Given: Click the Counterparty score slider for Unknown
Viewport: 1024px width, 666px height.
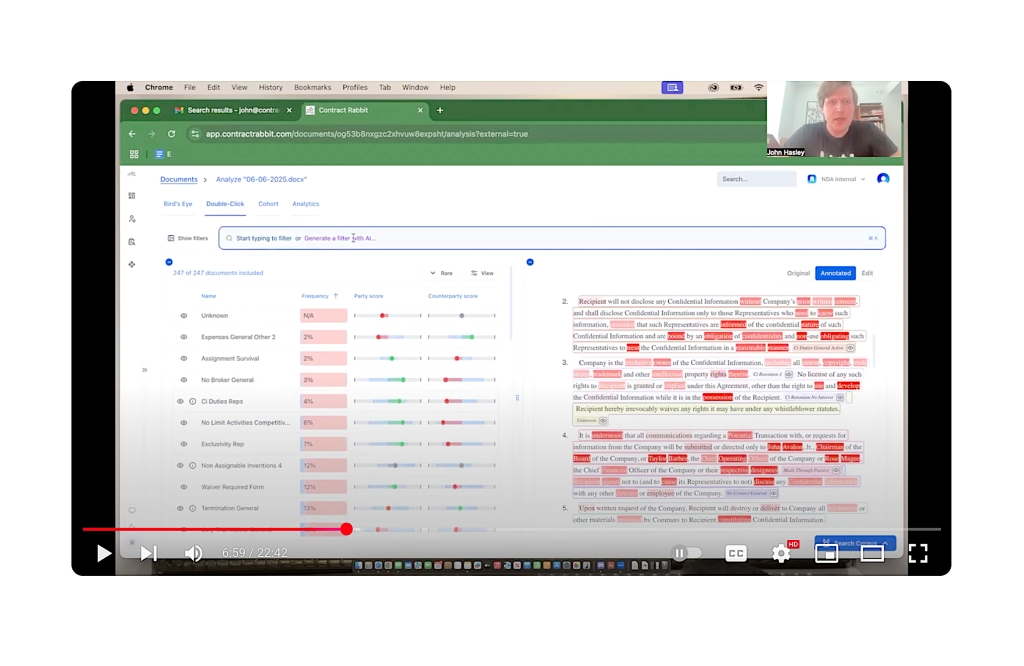Looking at the screenshot, I should point(462,315).
